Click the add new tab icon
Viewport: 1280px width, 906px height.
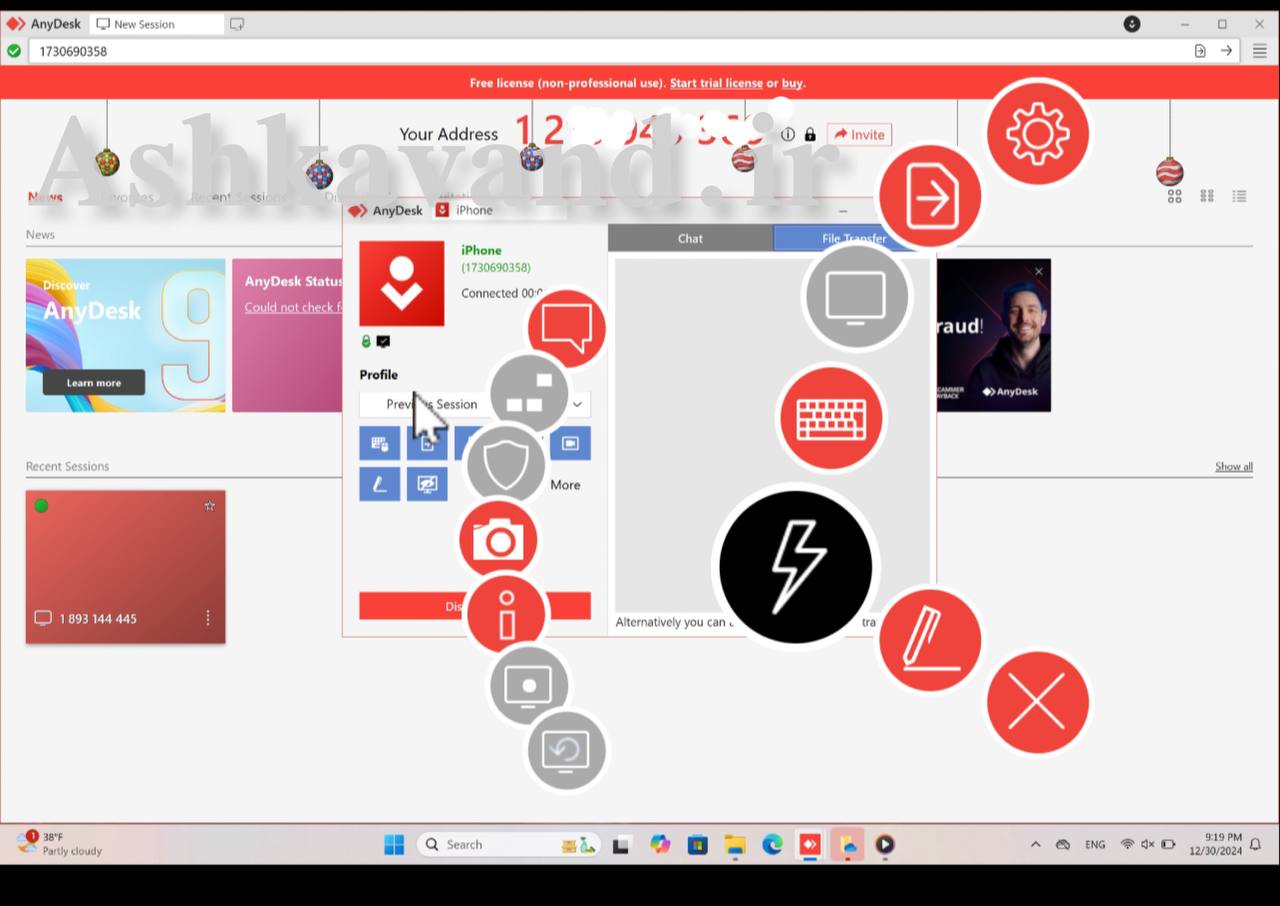coord(237,24)
